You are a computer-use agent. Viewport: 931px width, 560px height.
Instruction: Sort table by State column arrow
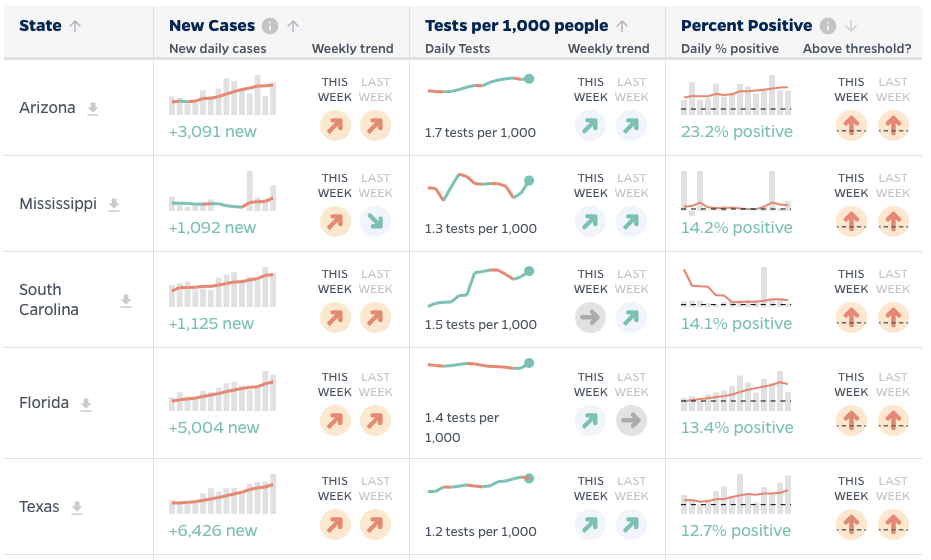(75, 27)
